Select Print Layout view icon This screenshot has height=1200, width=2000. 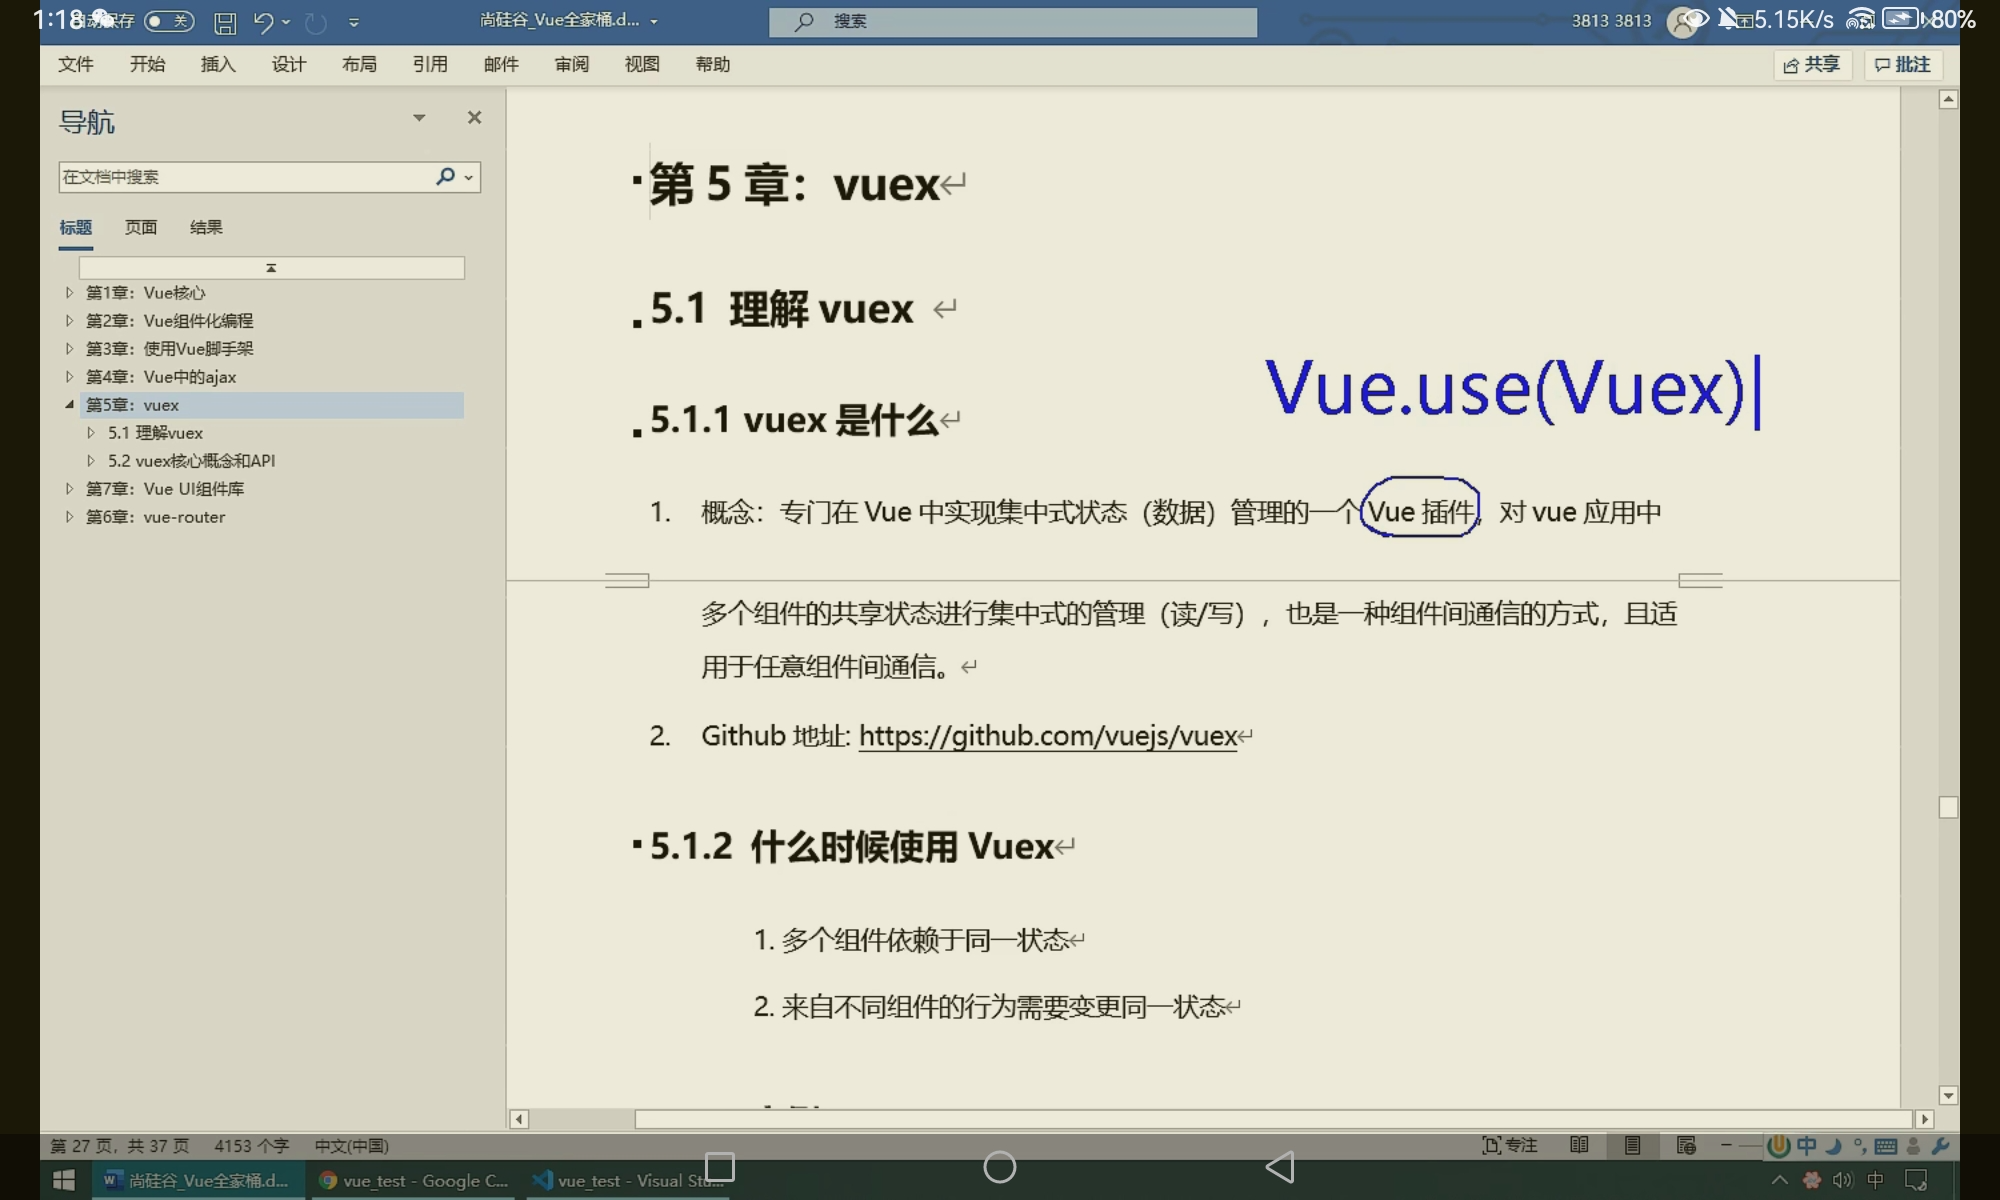click(x=1632, y=1146)
